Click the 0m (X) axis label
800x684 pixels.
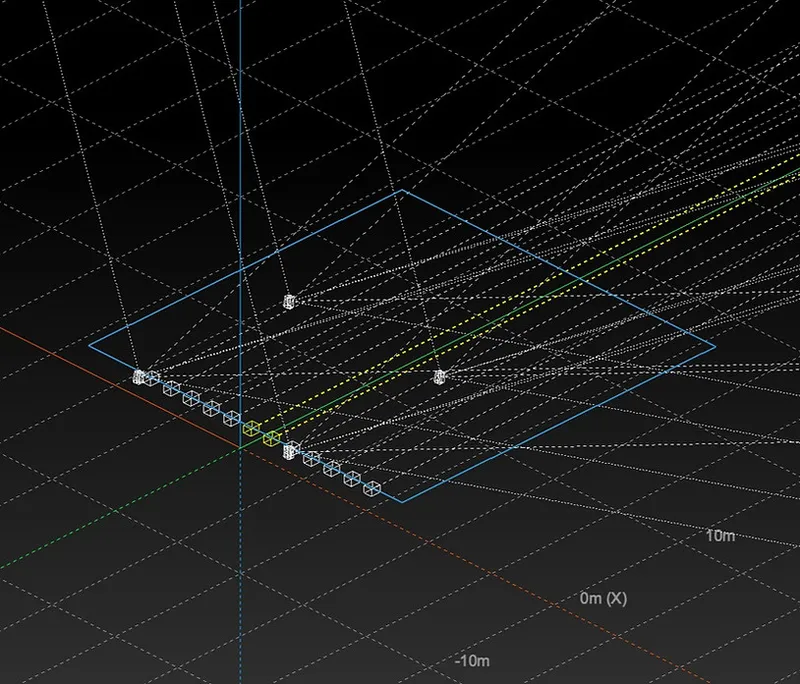[603, 598]
